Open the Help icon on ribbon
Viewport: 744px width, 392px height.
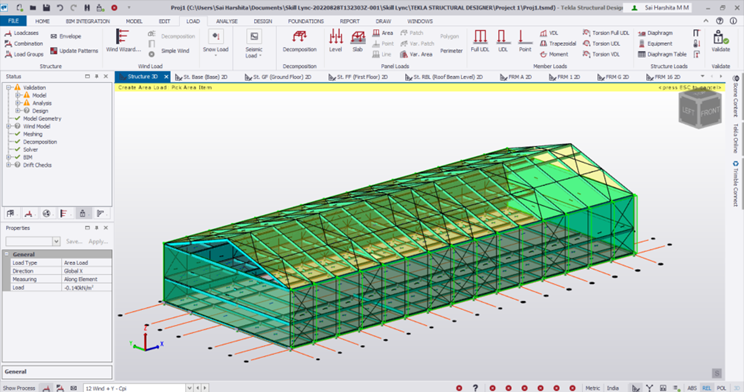tap(720, 21)
